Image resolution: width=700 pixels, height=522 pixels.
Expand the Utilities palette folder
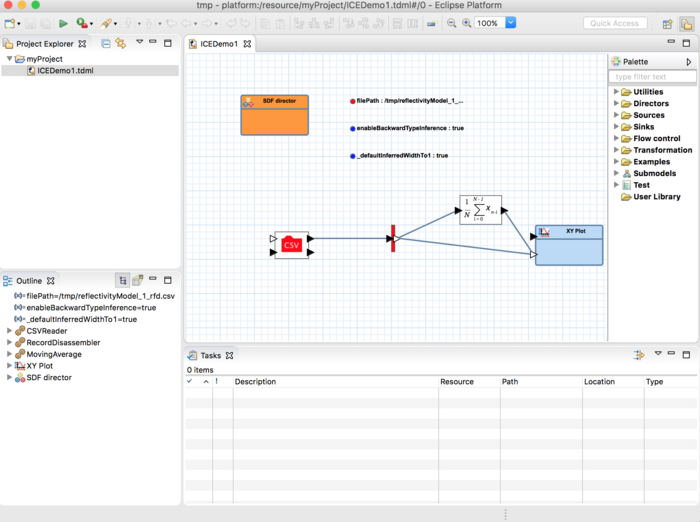click(x=616, y=92)
